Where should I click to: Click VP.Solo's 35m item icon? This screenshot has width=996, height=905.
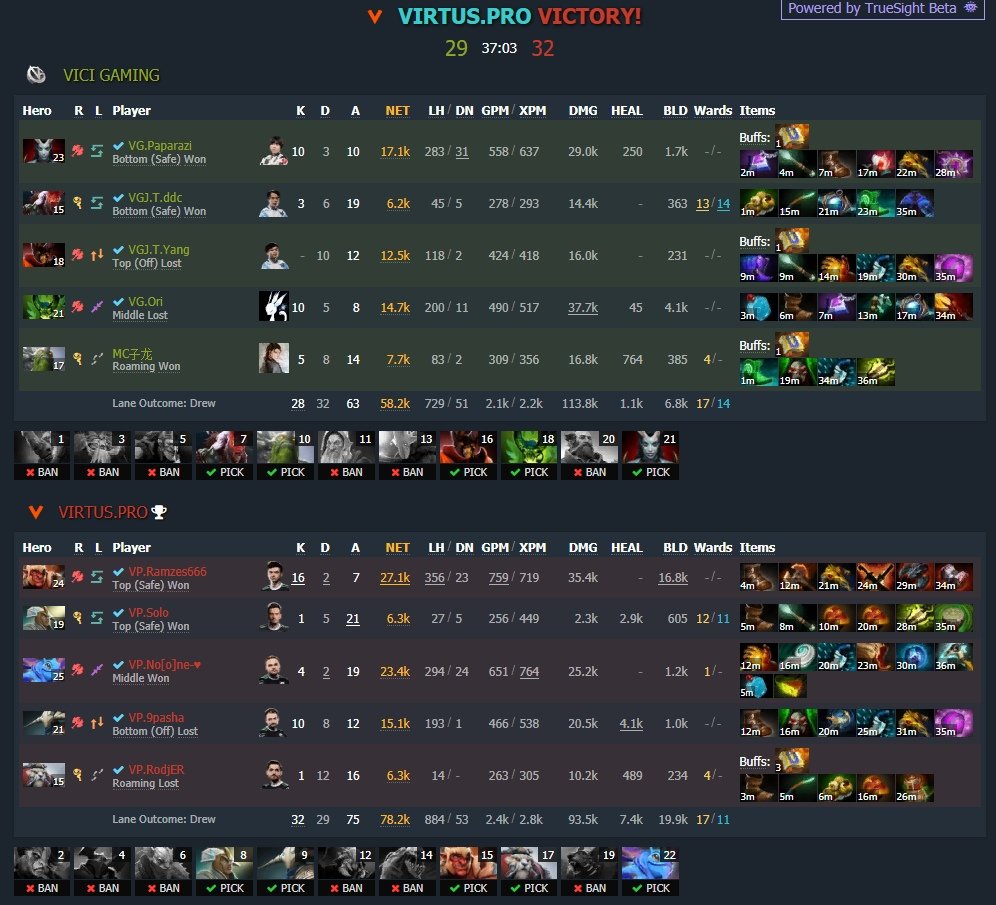(953, 619)
